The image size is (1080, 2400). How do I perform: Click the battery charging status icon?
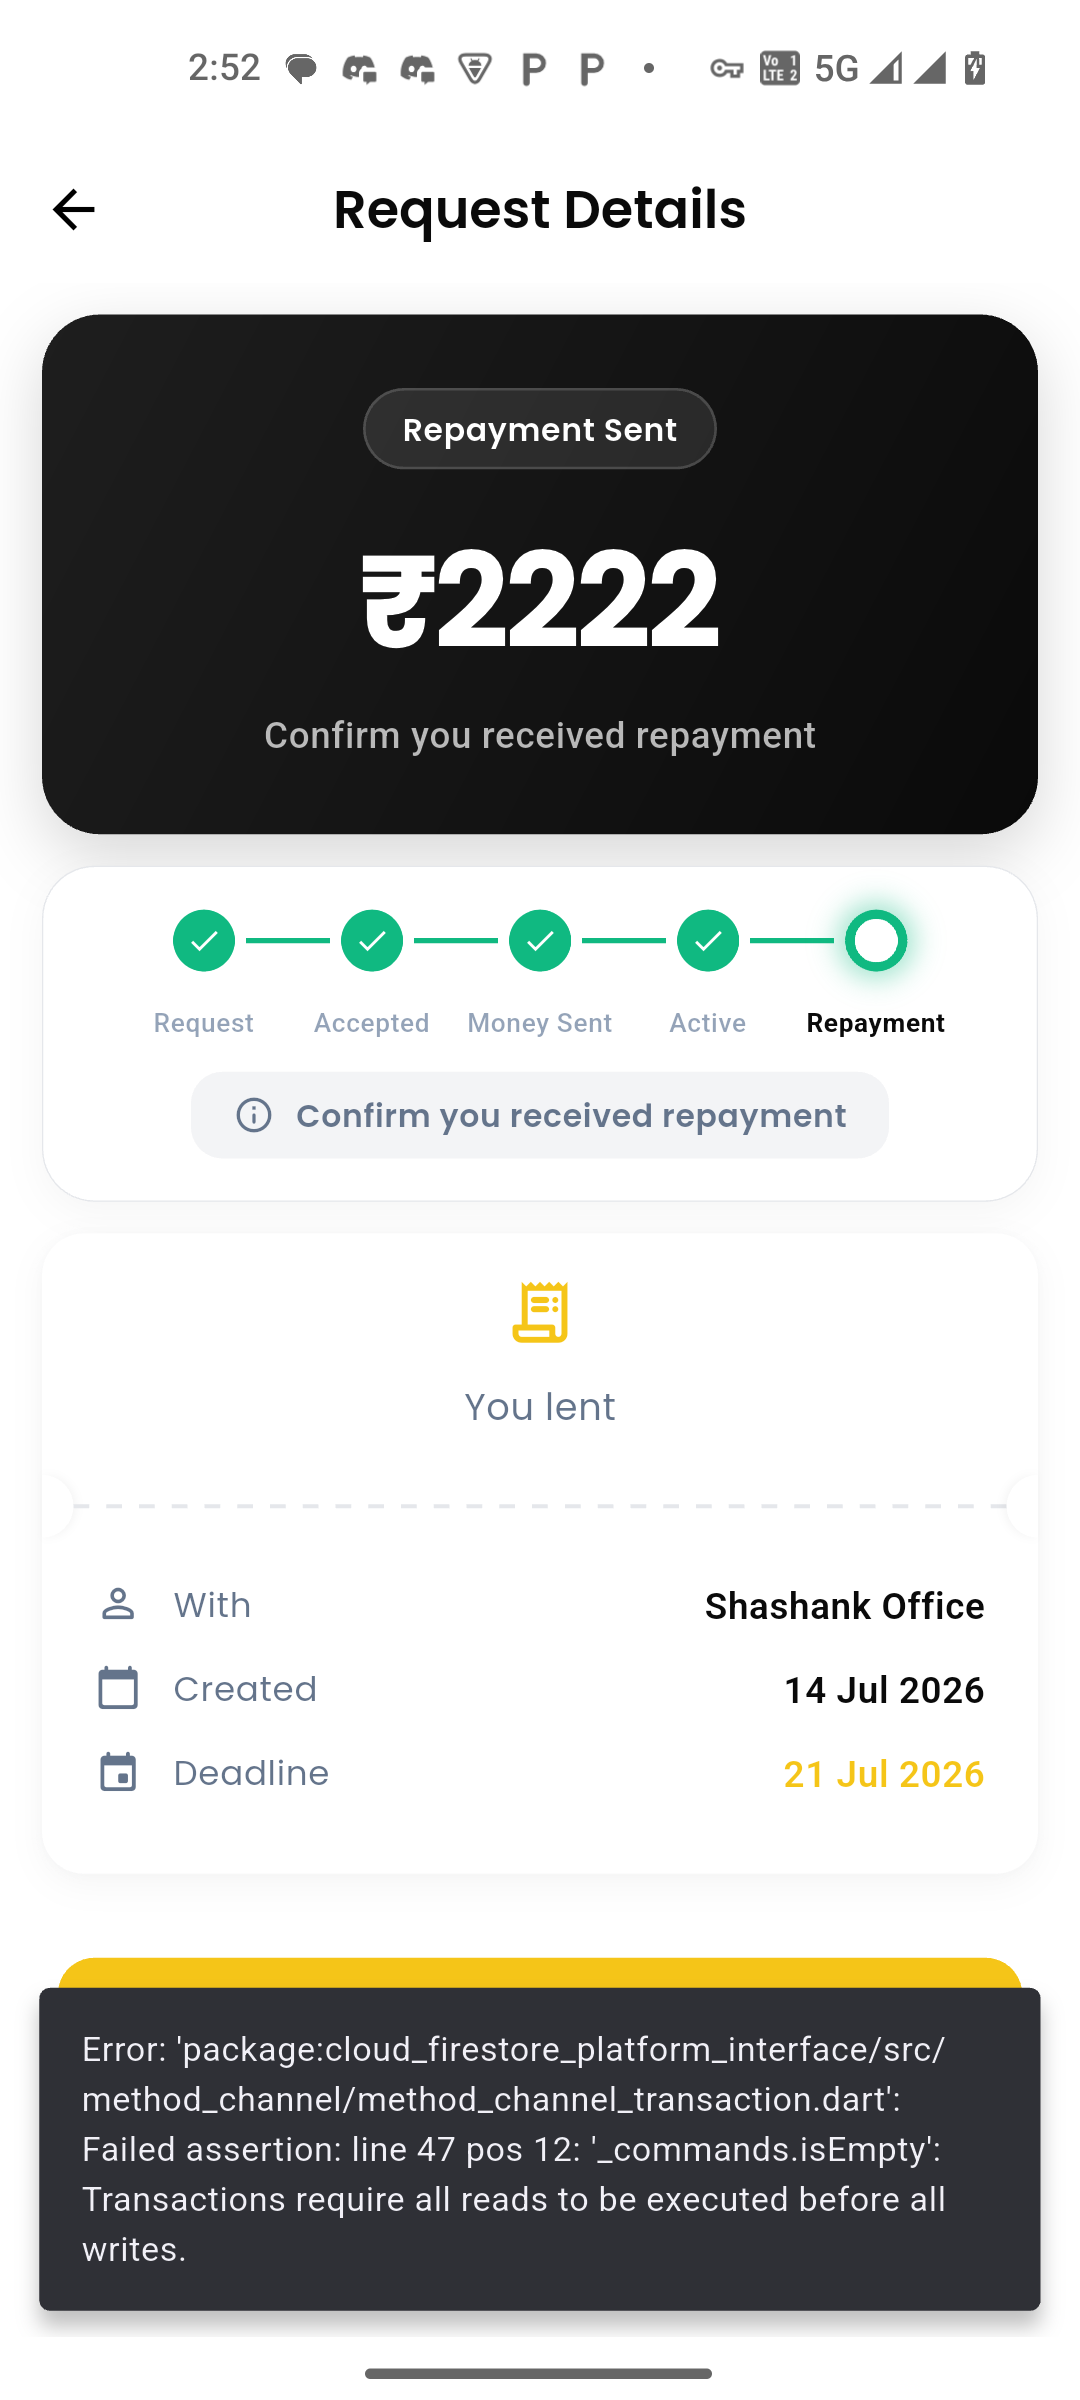click(975, 68)
